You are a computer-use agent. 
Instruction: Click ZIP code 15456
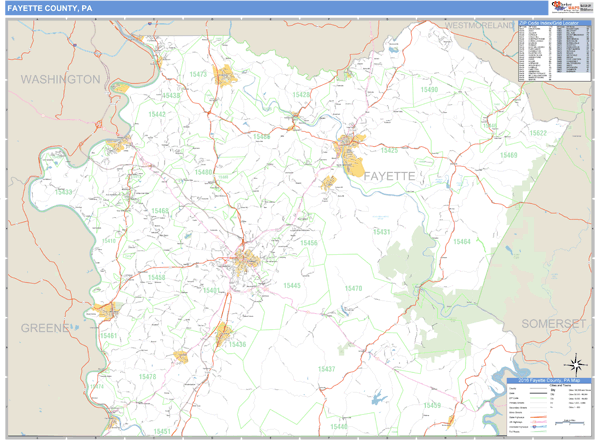click(x=309, y=243)
